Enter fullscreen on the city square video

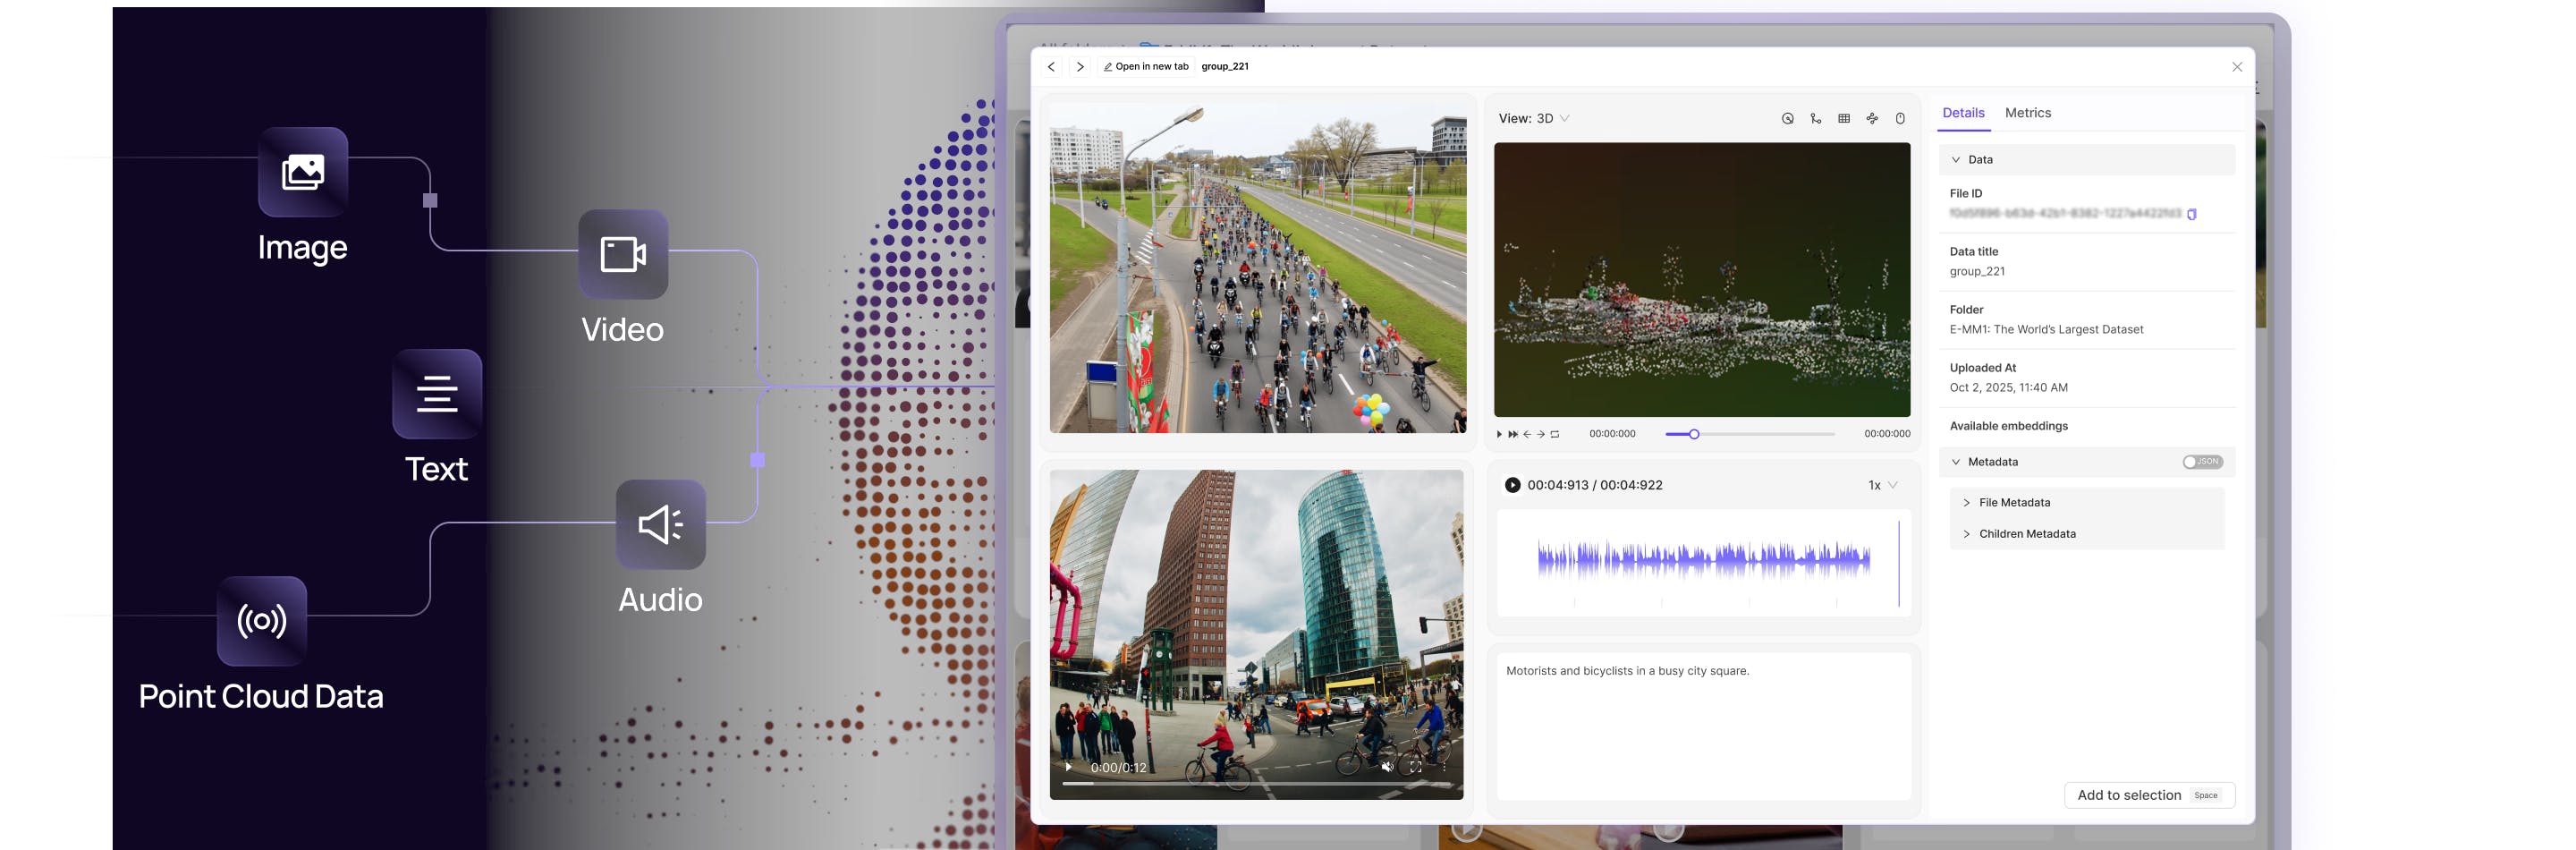[1414, 767]
